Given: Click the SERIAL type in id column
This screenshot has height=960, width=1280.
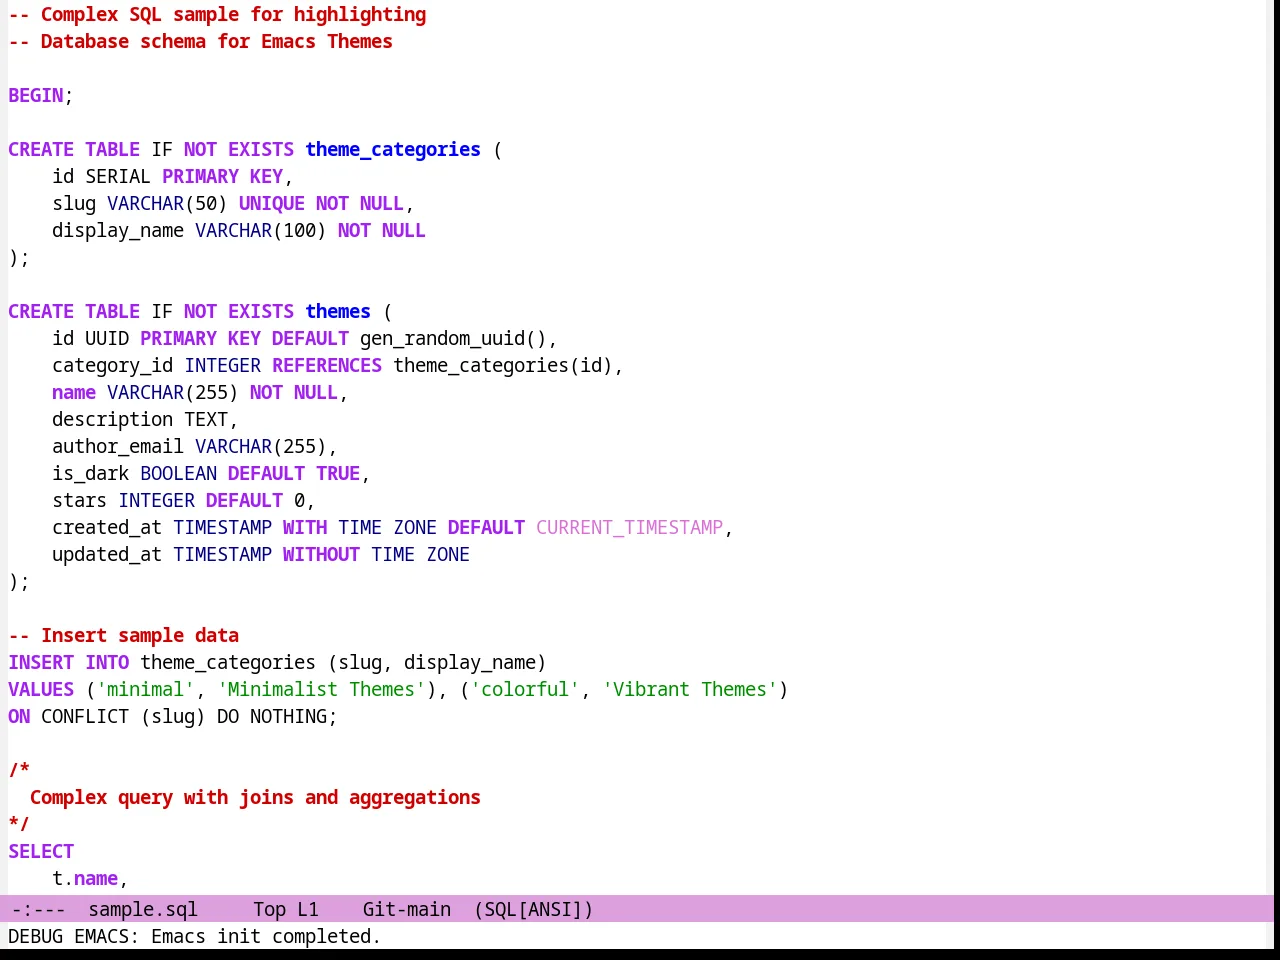Looking at the screenshot, I should tap(118, 176).
